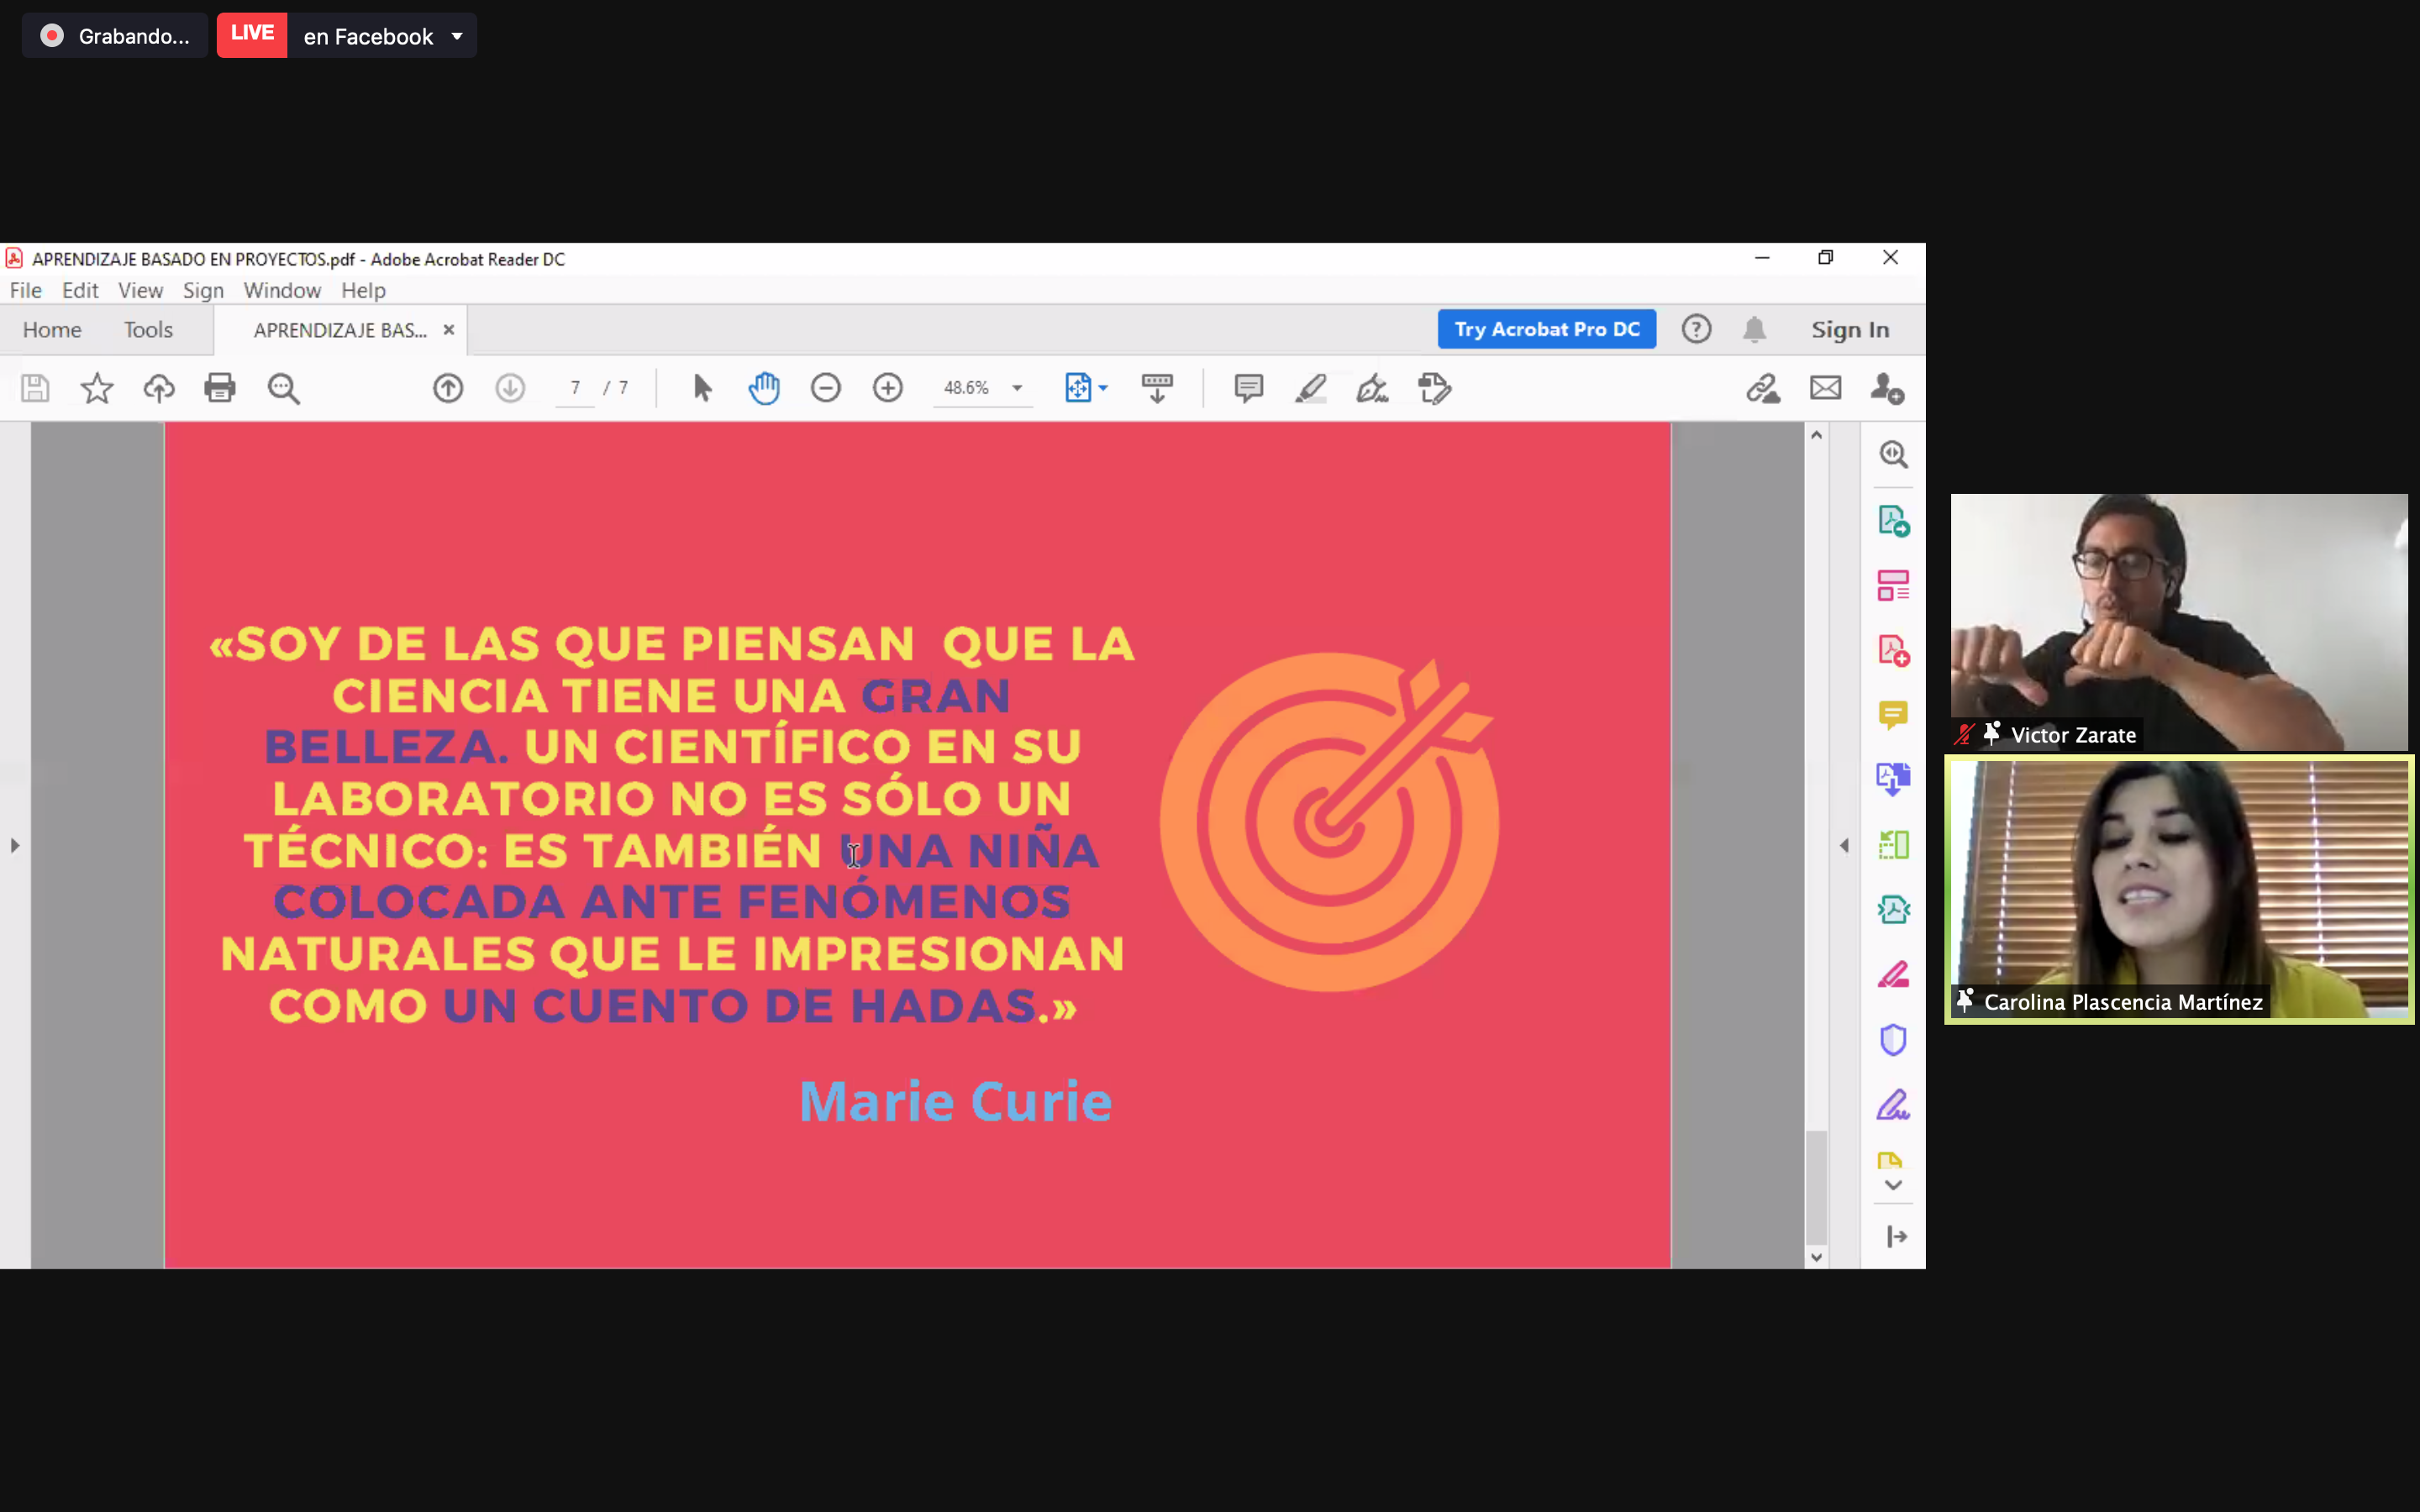Toggle the highlight text pen tool
This screenshot has width=2420, height=1512.
click(x=1310, y=388)
